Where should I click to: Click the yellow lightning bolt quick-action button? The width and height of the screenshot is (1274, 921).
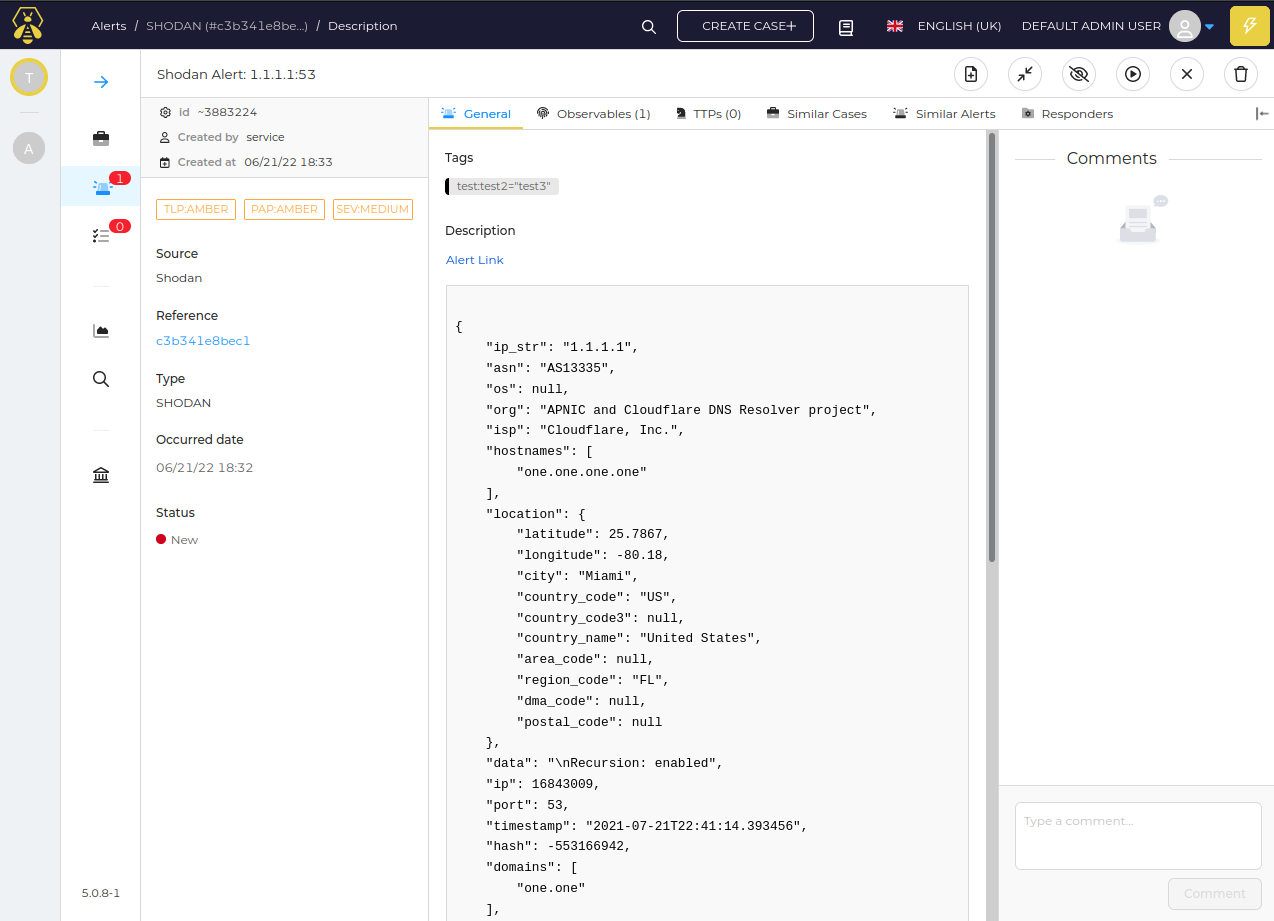[1249, 26]
